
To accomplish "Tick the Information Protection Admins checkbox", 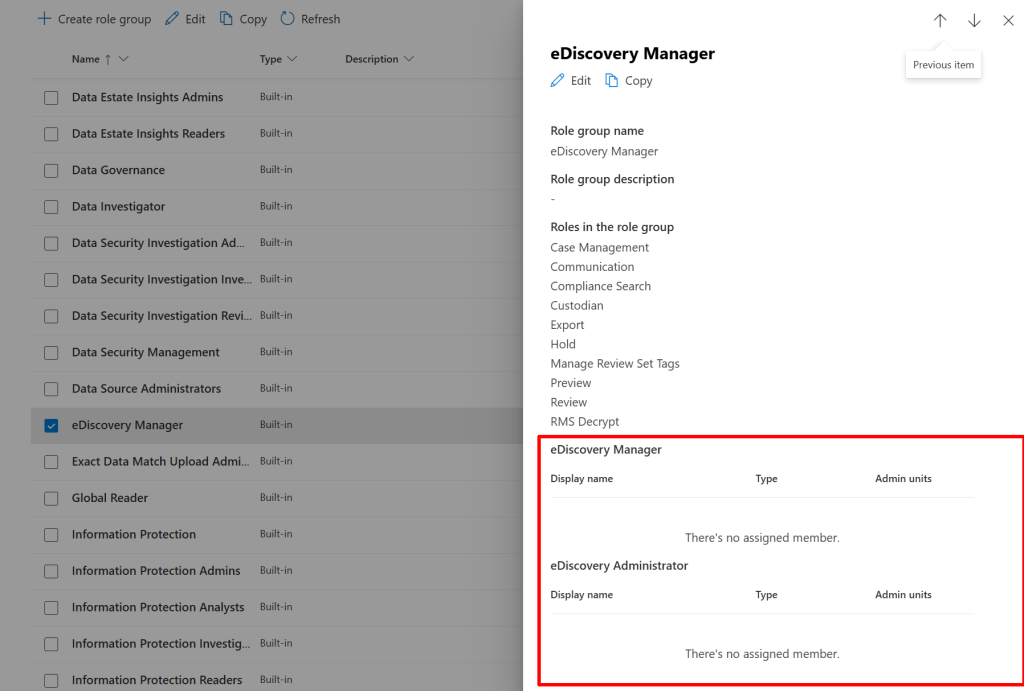I will [x=51, y=571].
